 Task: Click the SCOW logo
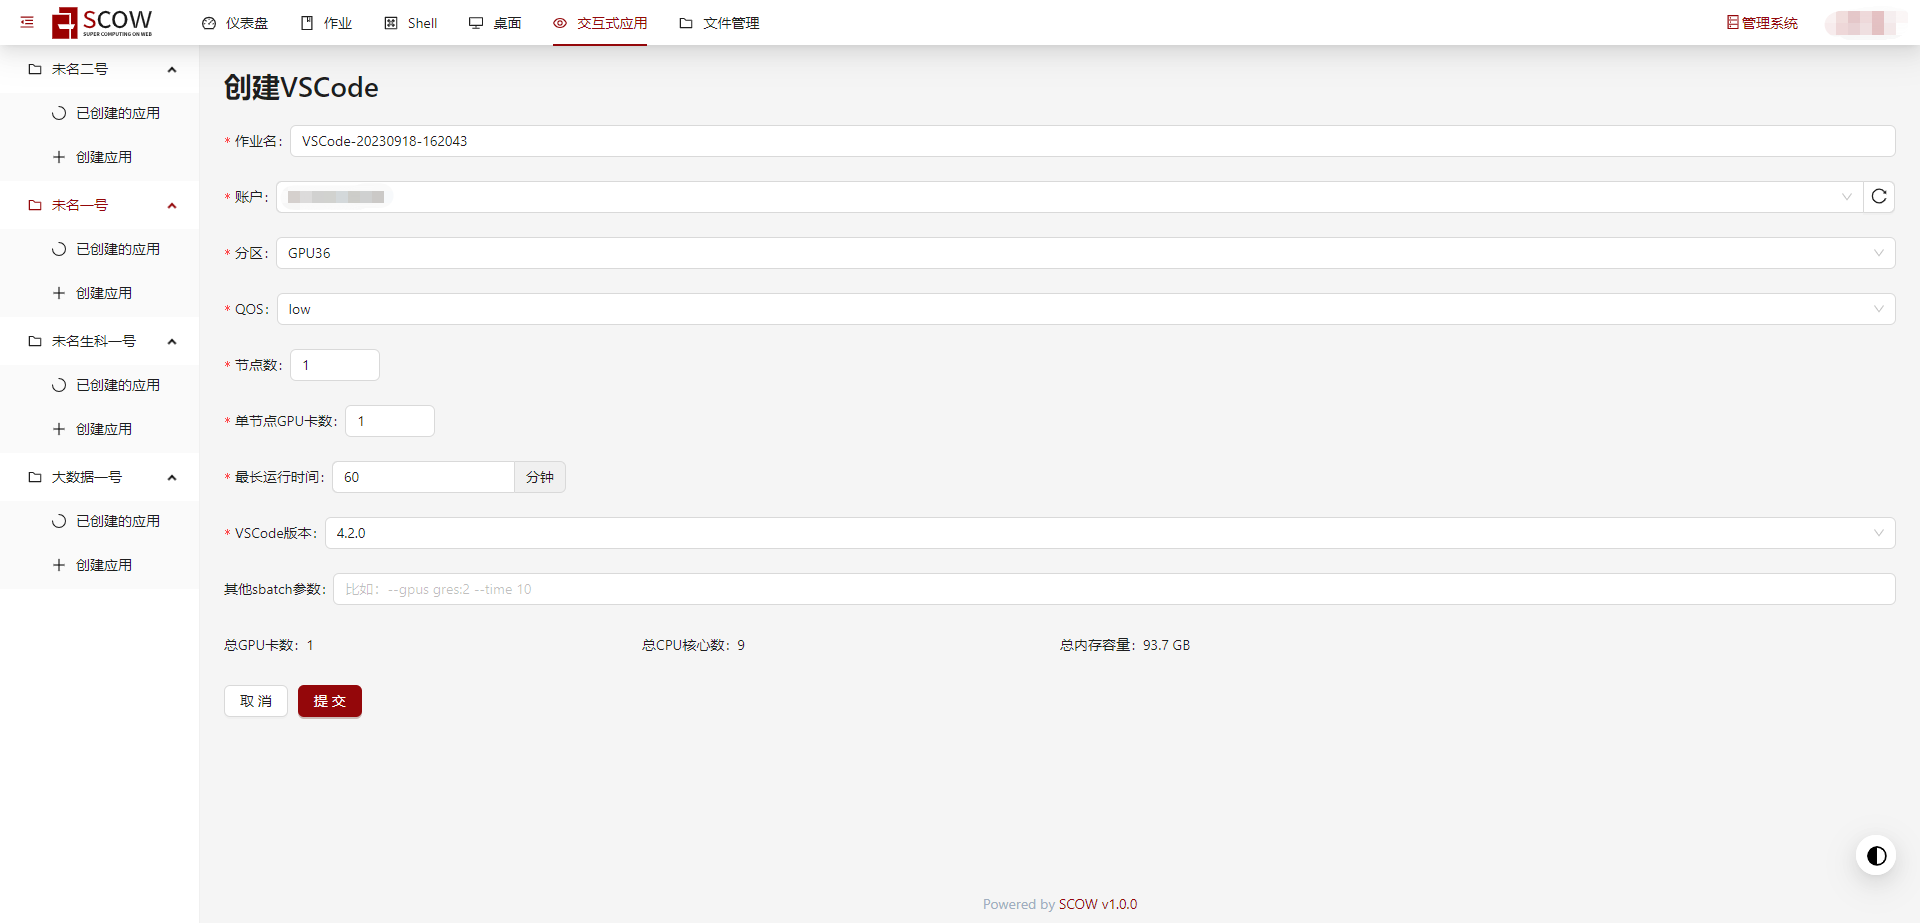tap(103, 22)
